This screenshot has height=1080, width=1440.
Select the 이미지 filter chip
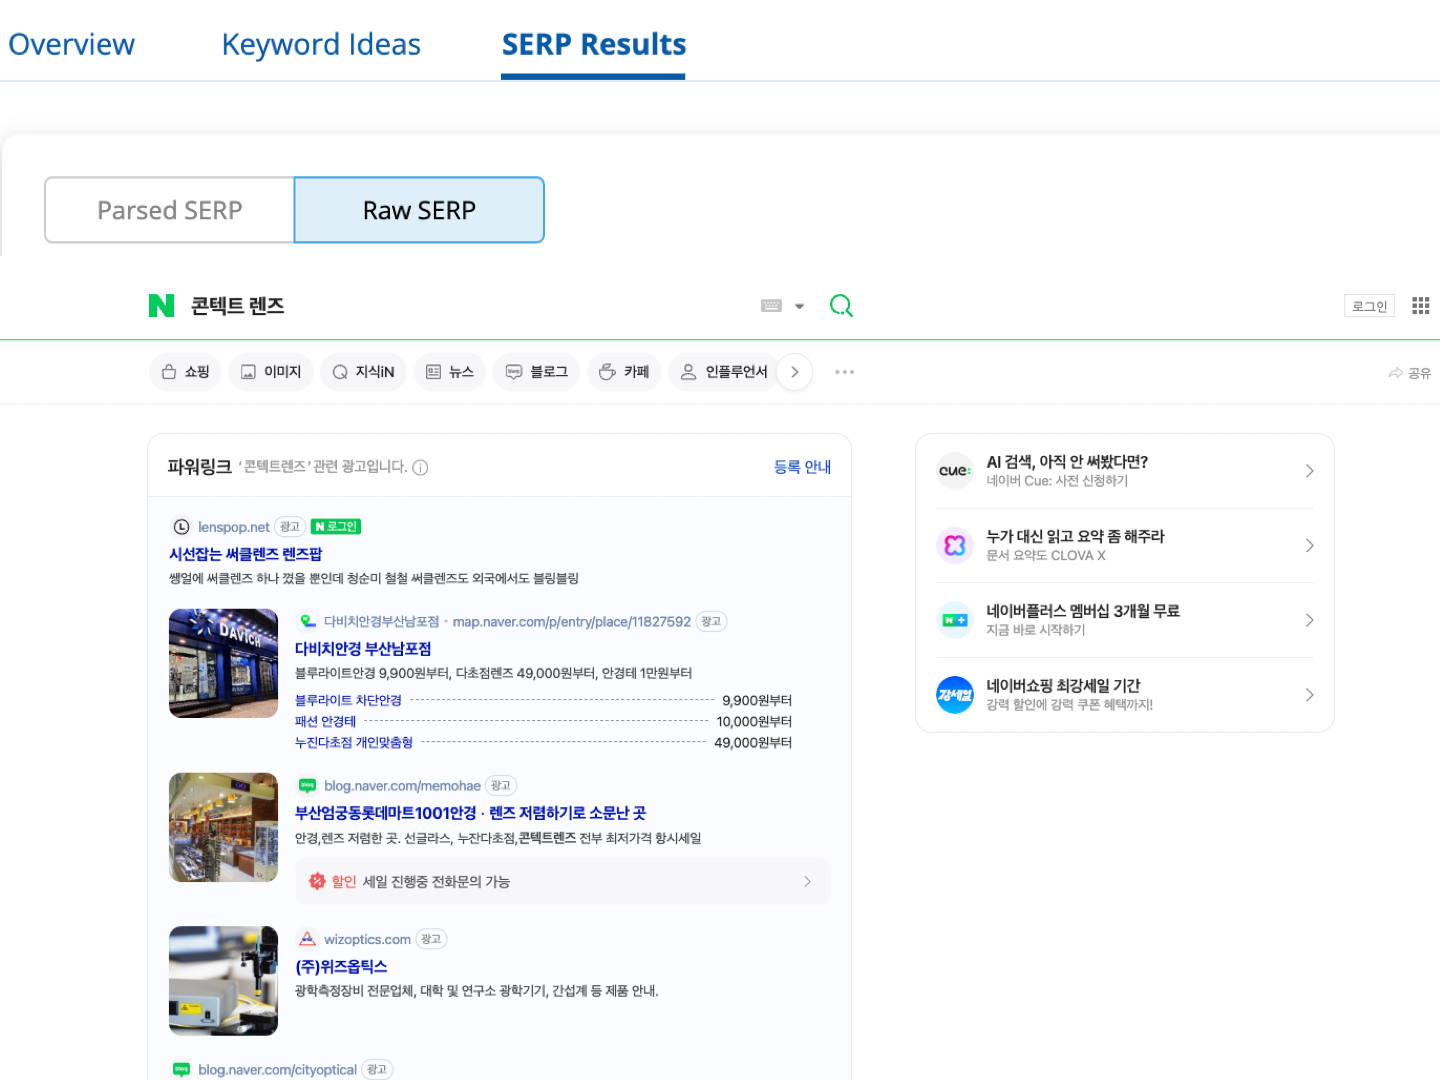[271, 372]
